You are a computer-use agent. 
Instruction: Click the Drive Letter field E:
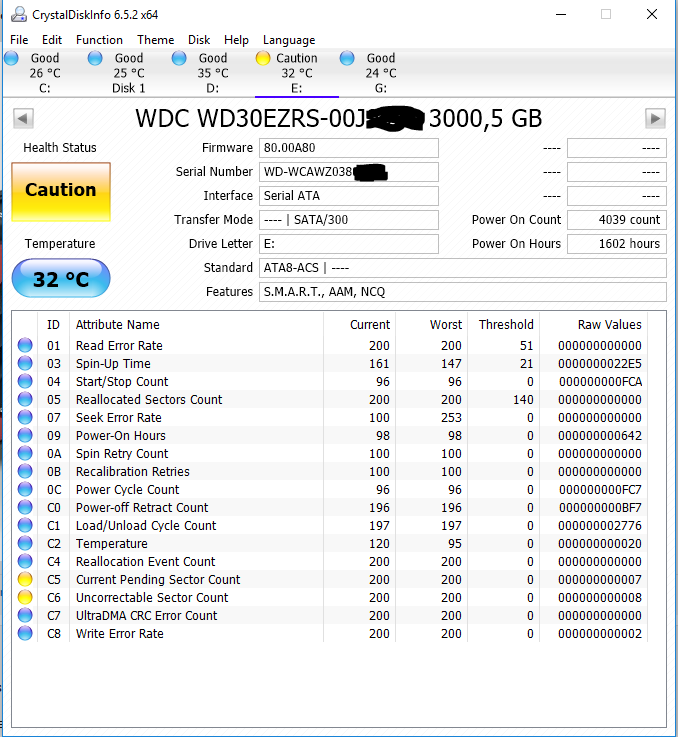348,244
